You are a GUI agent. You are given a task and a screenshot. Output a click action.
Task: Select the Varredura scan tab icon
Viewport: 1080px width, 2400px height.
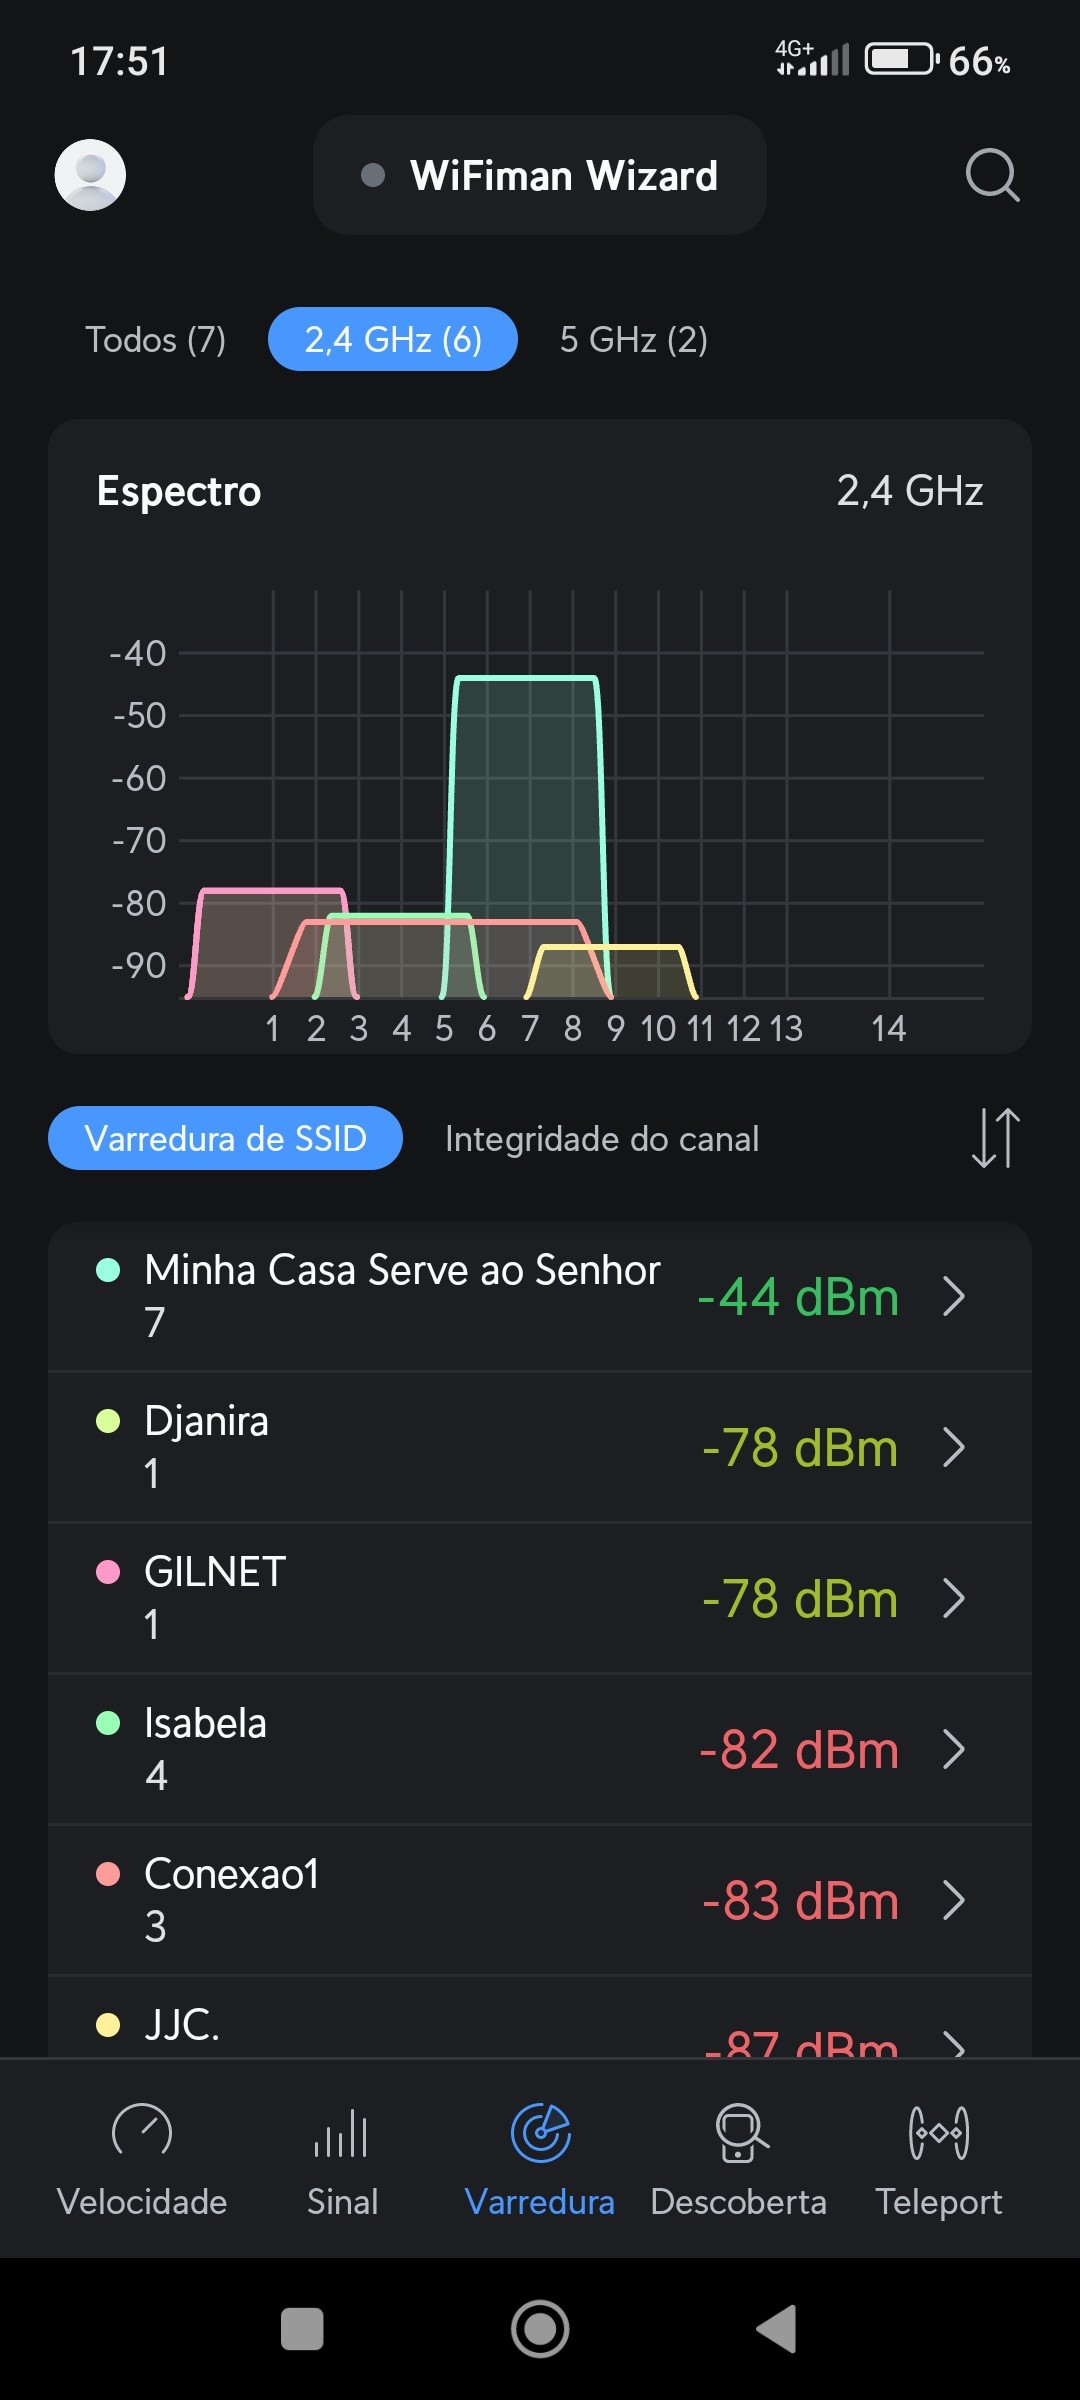(x=540, y=2133)
